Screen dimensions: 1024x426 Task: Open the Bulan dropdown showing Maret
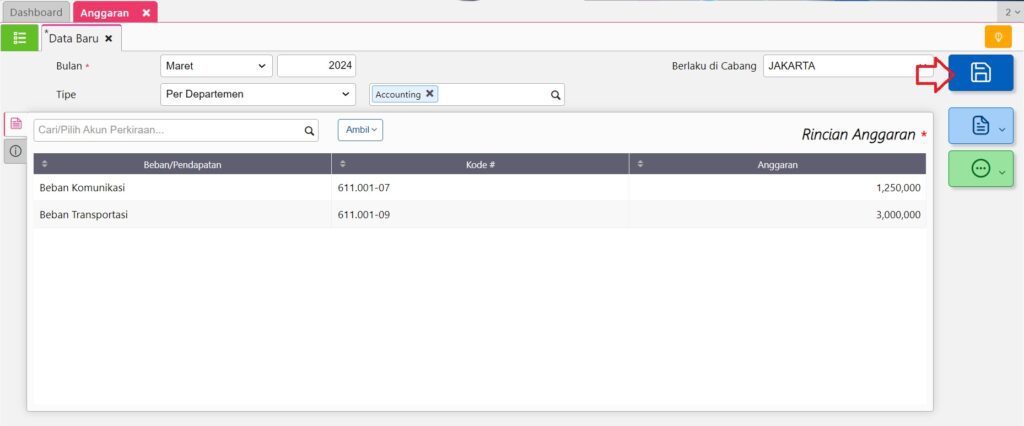(216, 66)
